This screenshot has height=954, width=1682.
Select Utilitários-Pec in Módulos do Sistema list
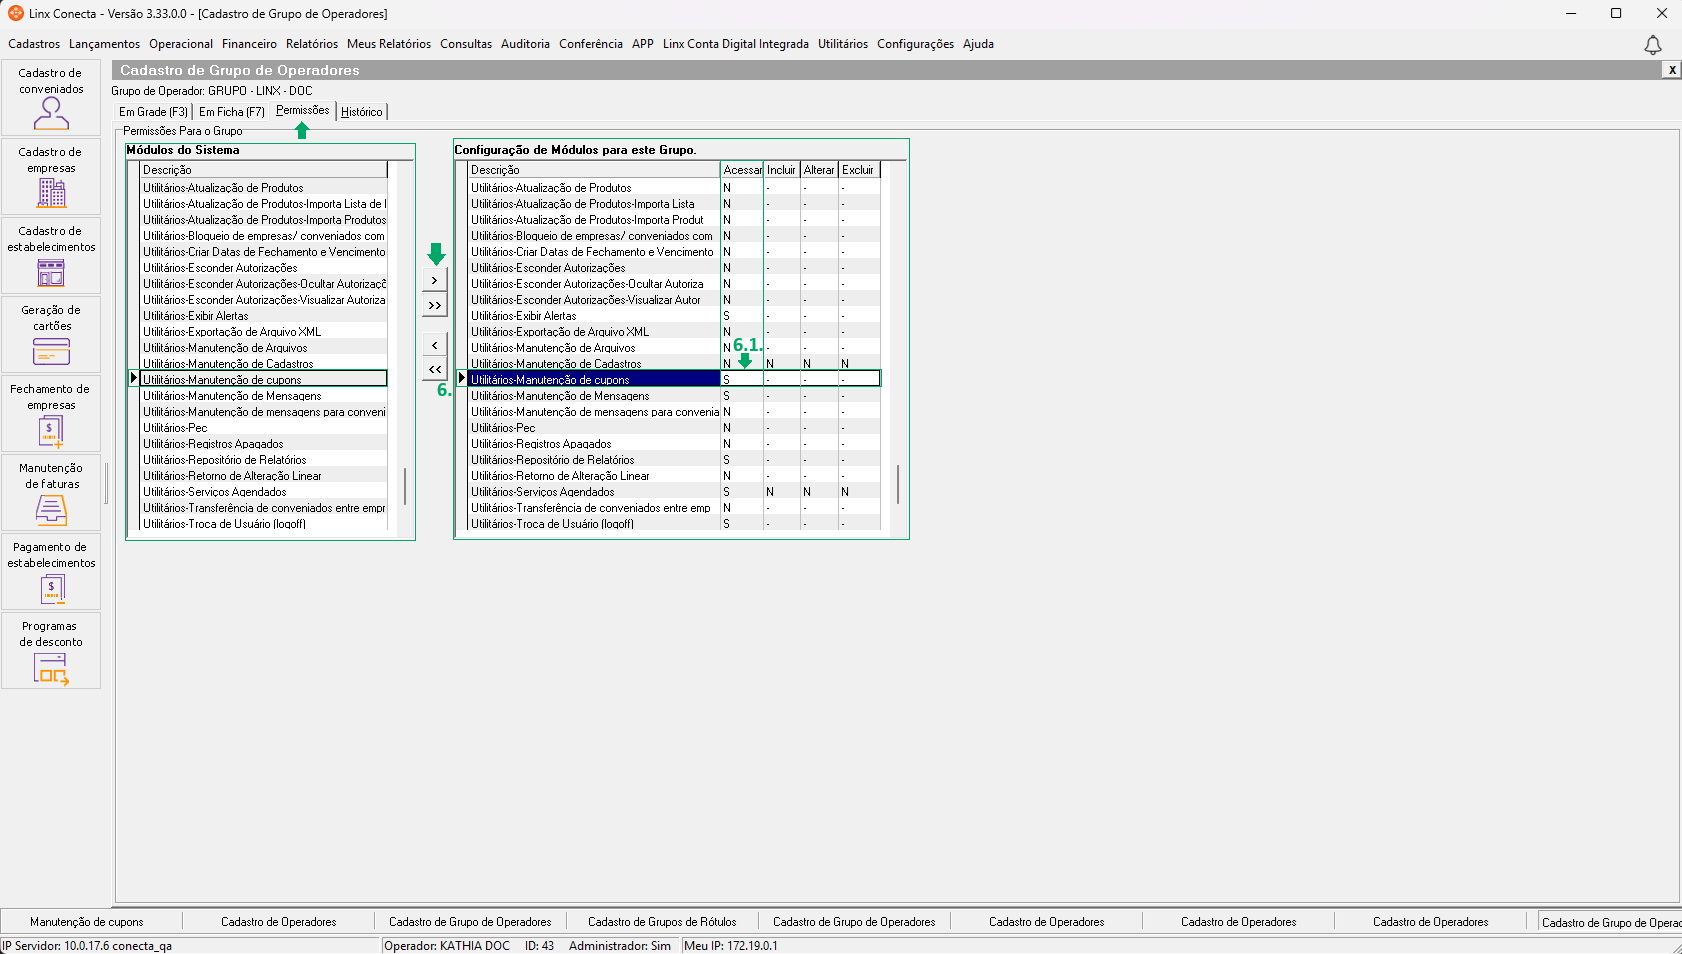pos(263,428)
